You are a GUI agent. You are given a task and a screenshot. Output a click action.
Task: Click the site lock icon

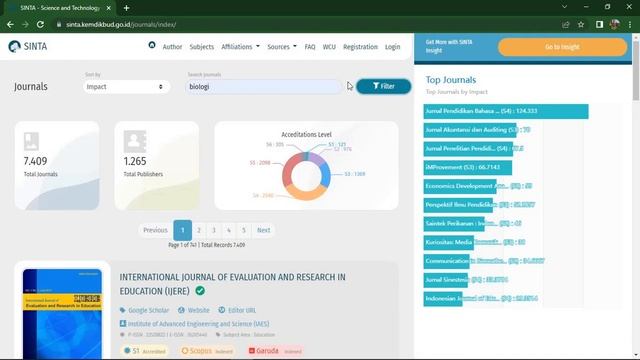coord(59,24)
